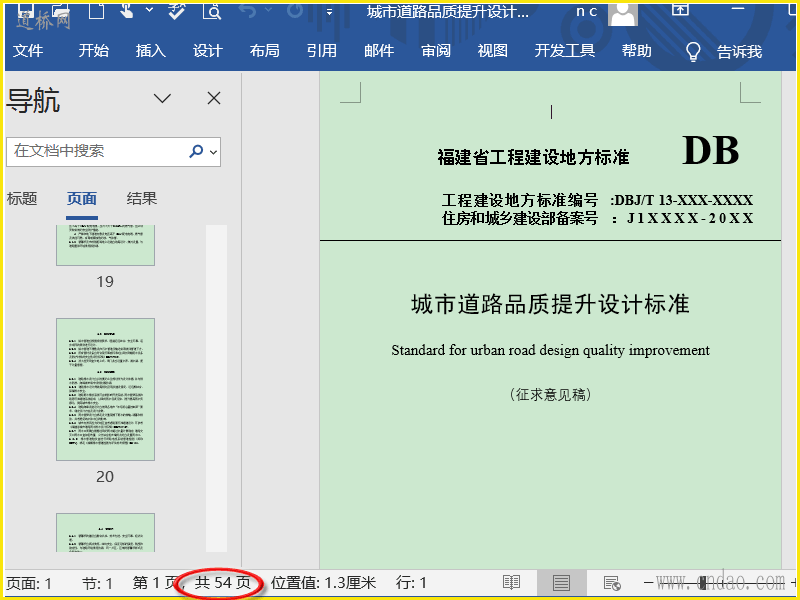This screenshot has width=800, height=600.
Task: Click the code DBJ/T 13-XXX-XXXX
Action: [x=684, y=199]
